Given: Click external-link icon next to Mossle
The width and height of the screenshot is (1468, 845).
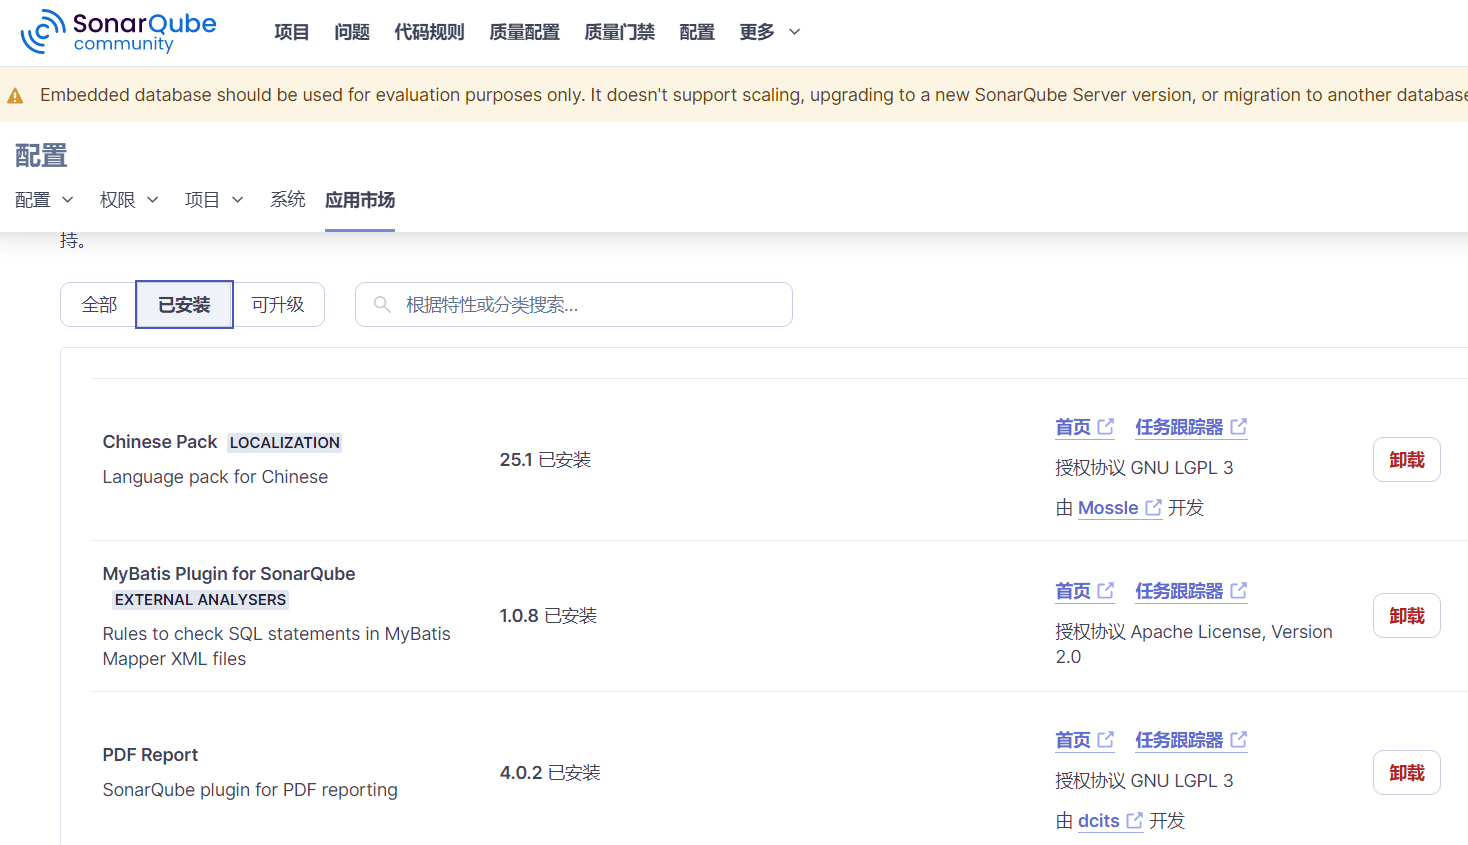Looking at the screenshot, I should 1153,508.
